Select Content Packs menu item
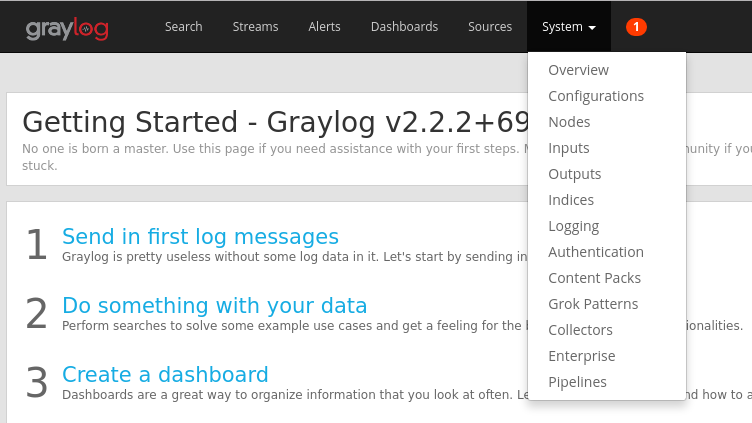This screenshot has width=752, height=423. point(595,278)
